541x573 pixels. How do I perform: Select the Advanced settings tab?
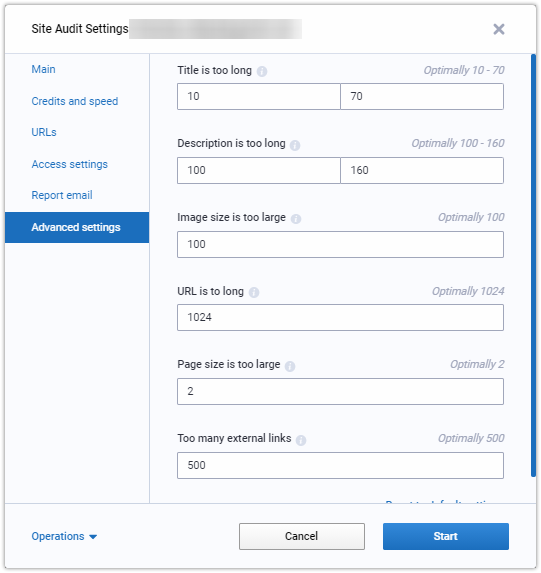pyautogui.click(x=77, y=227)
